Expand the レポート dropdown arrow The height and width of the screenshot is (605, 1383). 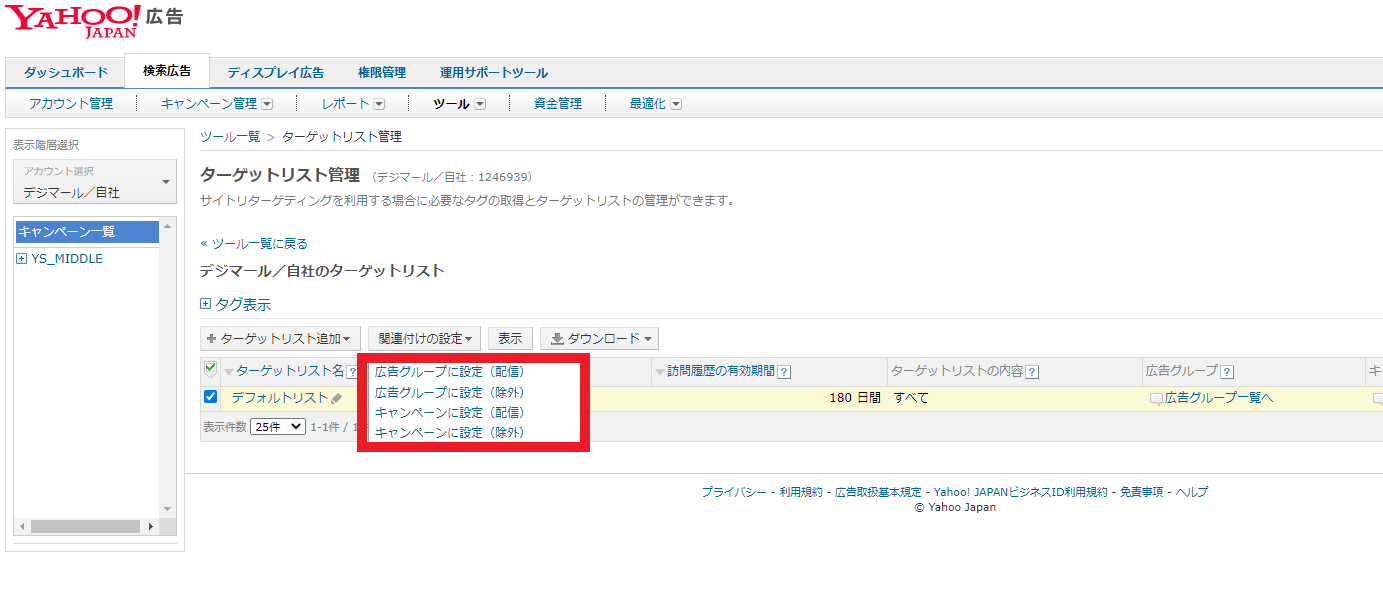tap(379, 104)
